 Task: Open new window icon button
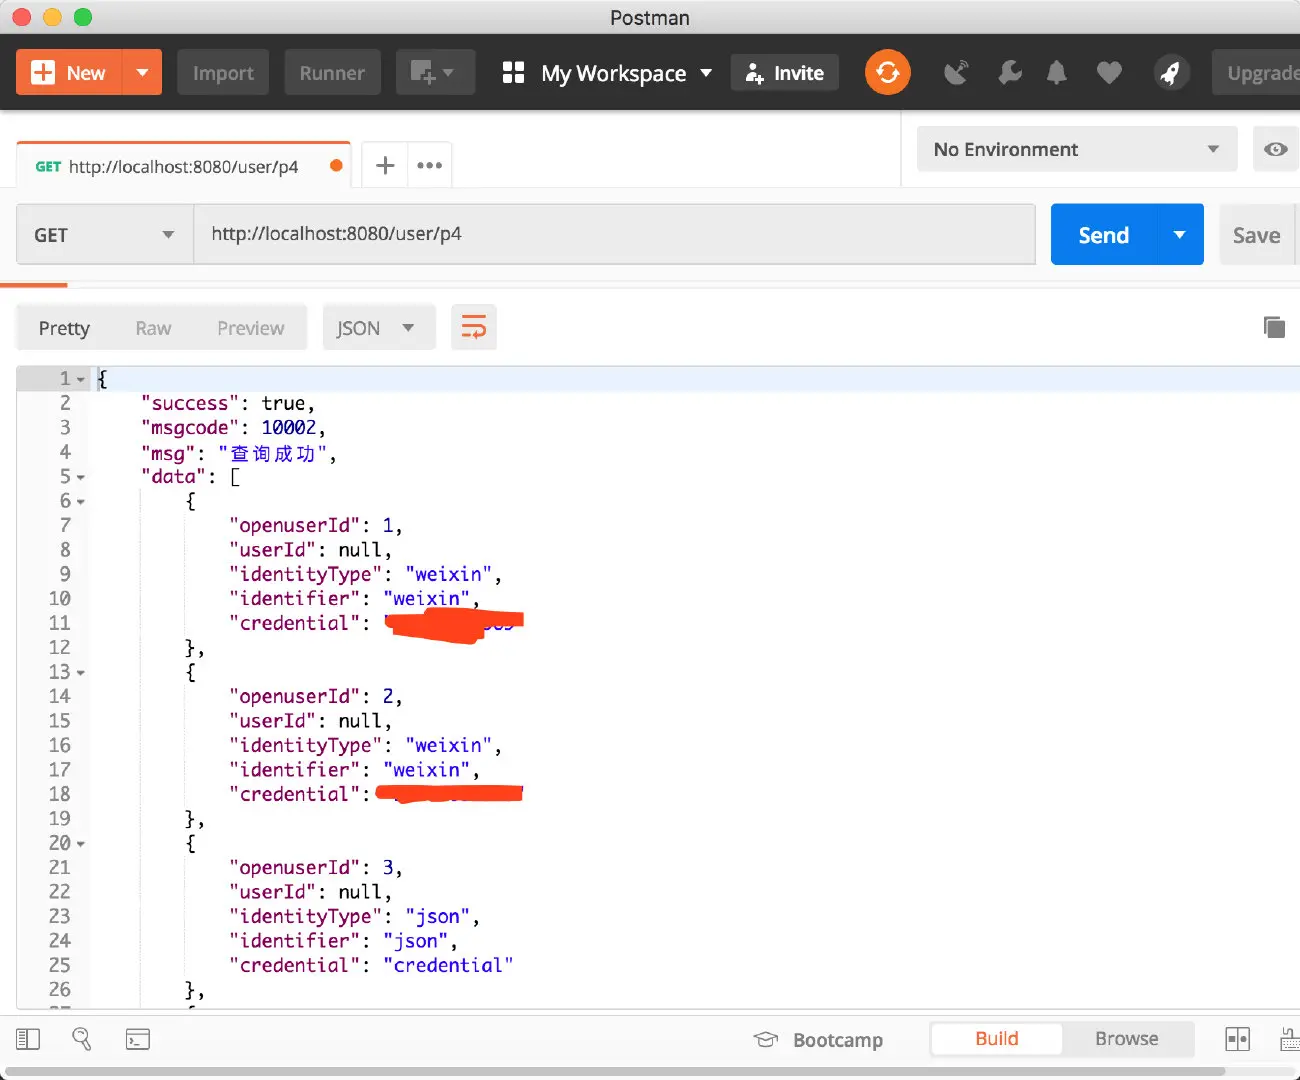coord(435,73)
